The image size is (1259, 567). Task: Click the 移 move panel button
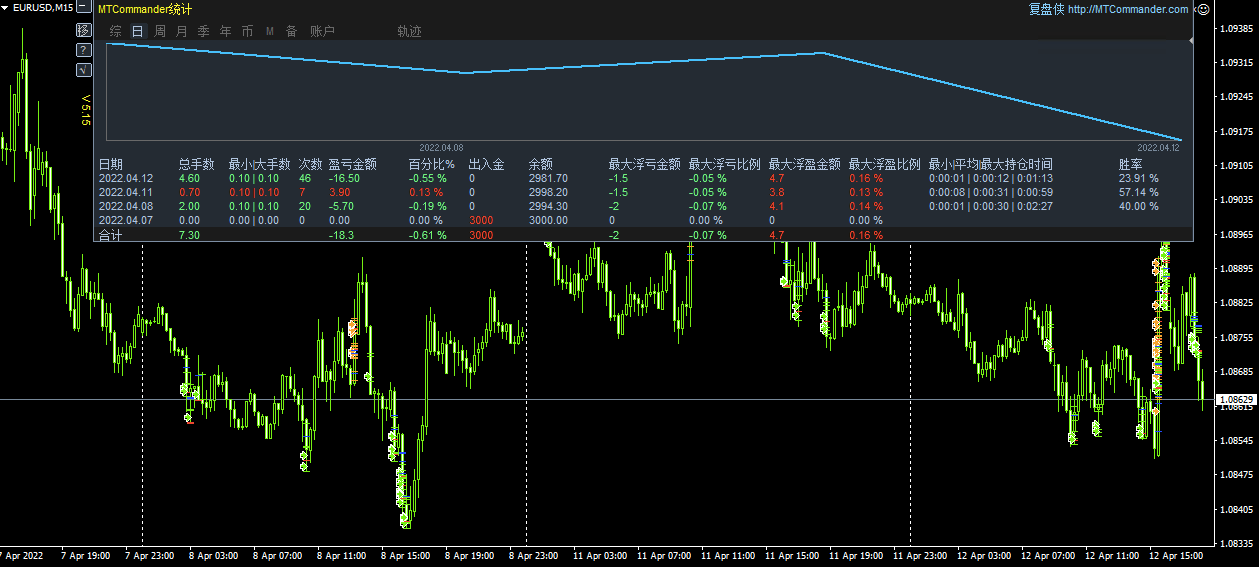[x=84, y=30]
